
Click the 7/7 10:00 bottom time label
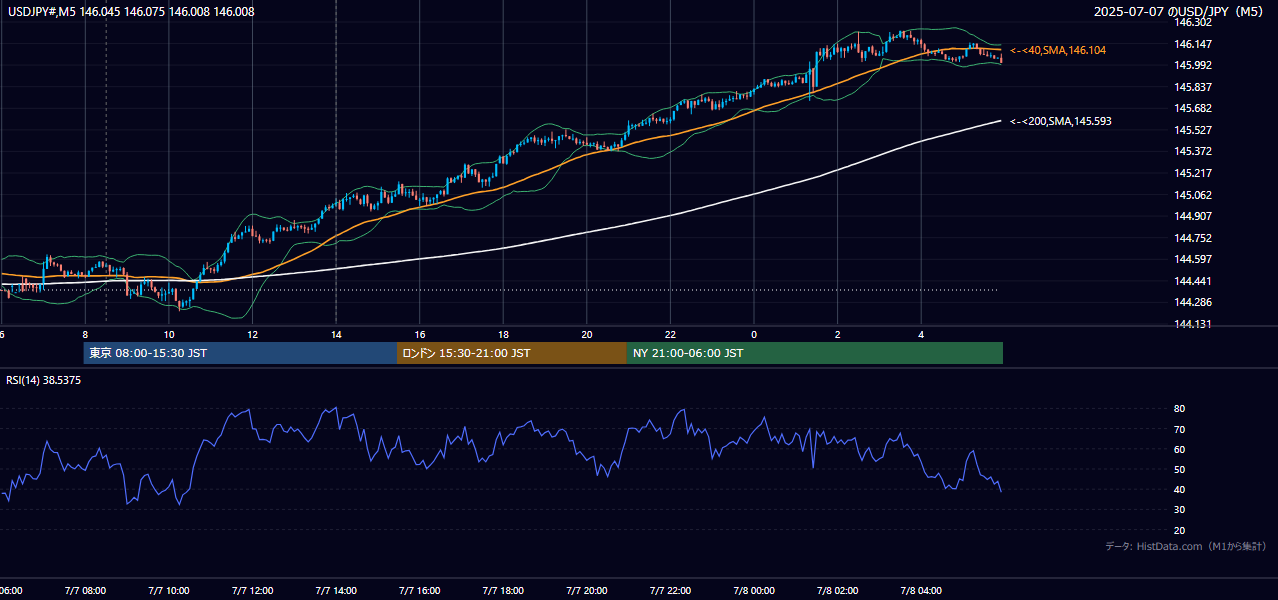point(168,591)
